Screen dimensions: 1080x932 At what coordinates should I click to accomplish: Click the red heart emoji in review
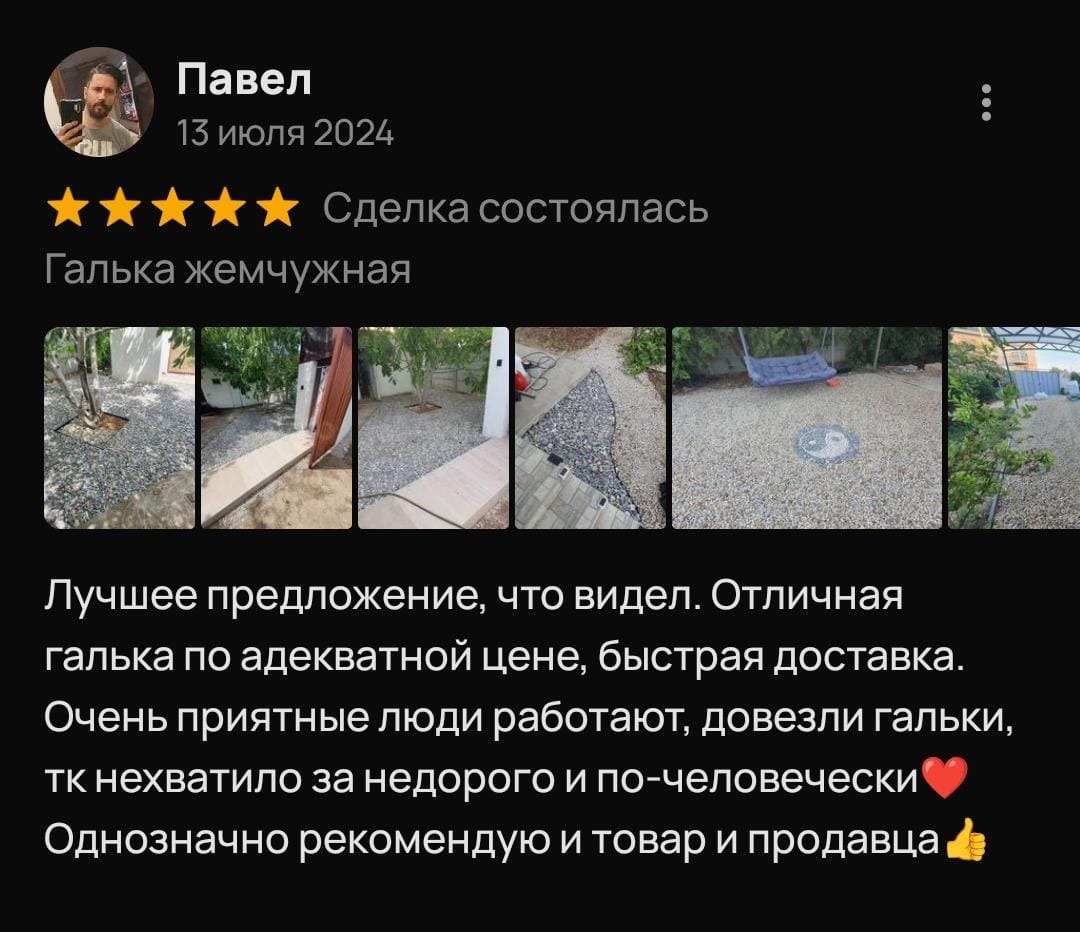tap(945, 778)
